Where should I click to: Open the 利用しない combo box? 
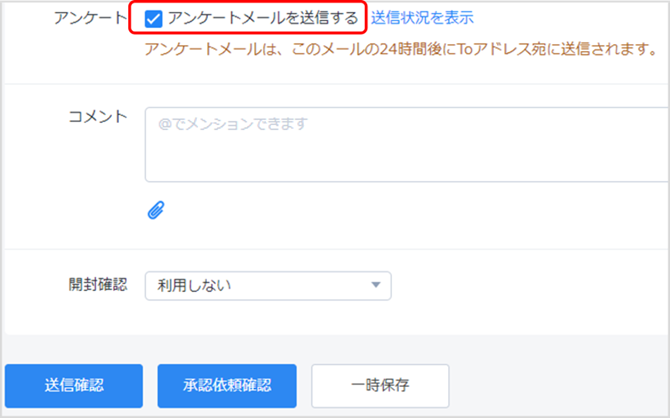click(268, 285)
